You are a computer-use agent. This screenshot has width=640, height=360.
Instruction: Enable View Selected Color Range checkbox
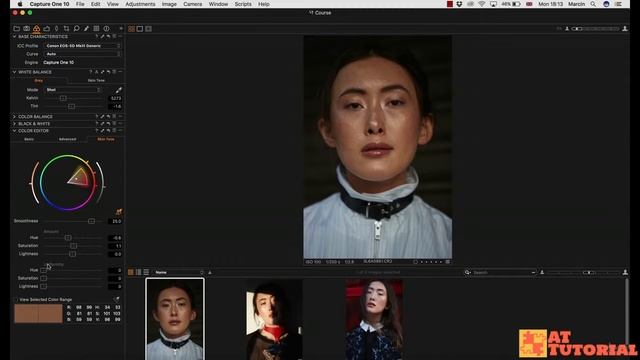click(x=16, y=300)
